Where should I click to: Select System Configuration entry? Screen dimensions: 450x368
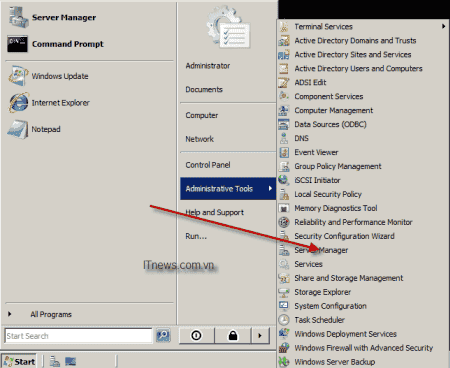[x=330, y=306]
